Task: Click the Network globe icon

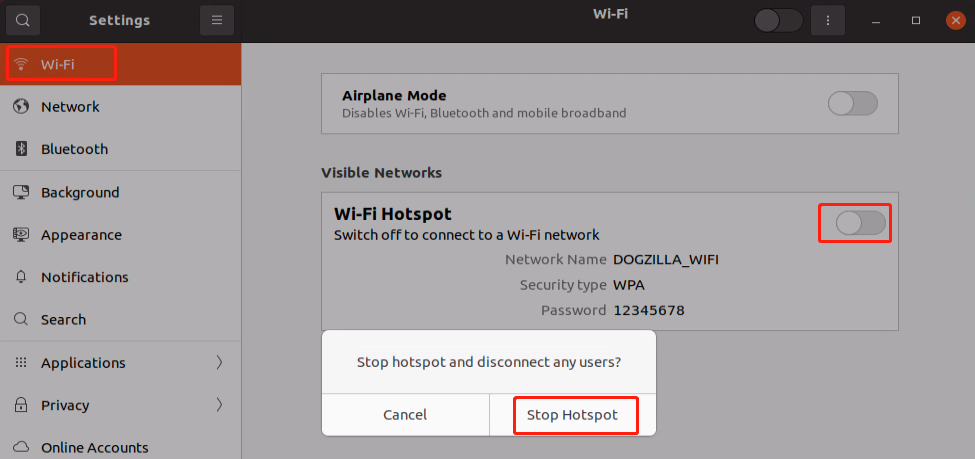Action: (x=20, y=107)
